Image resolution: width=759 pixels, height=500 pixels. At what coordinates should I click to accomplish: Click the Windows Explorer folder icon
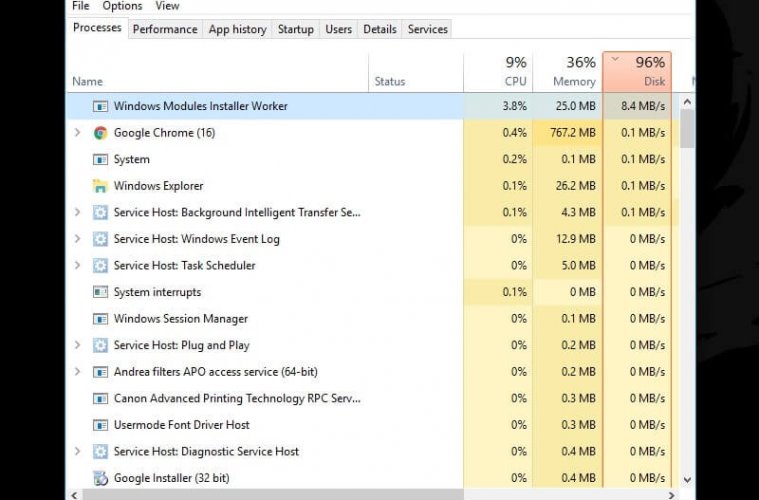(x=100, y=186)
